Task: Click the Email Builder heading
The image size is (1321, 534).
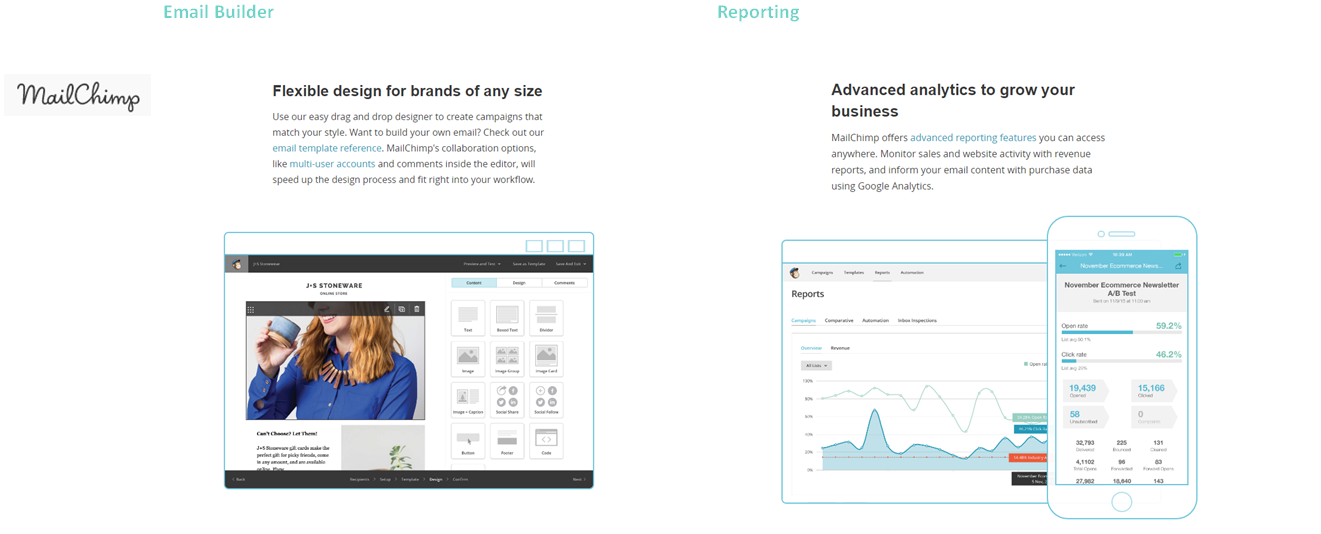Action: (x=218, y=12)
